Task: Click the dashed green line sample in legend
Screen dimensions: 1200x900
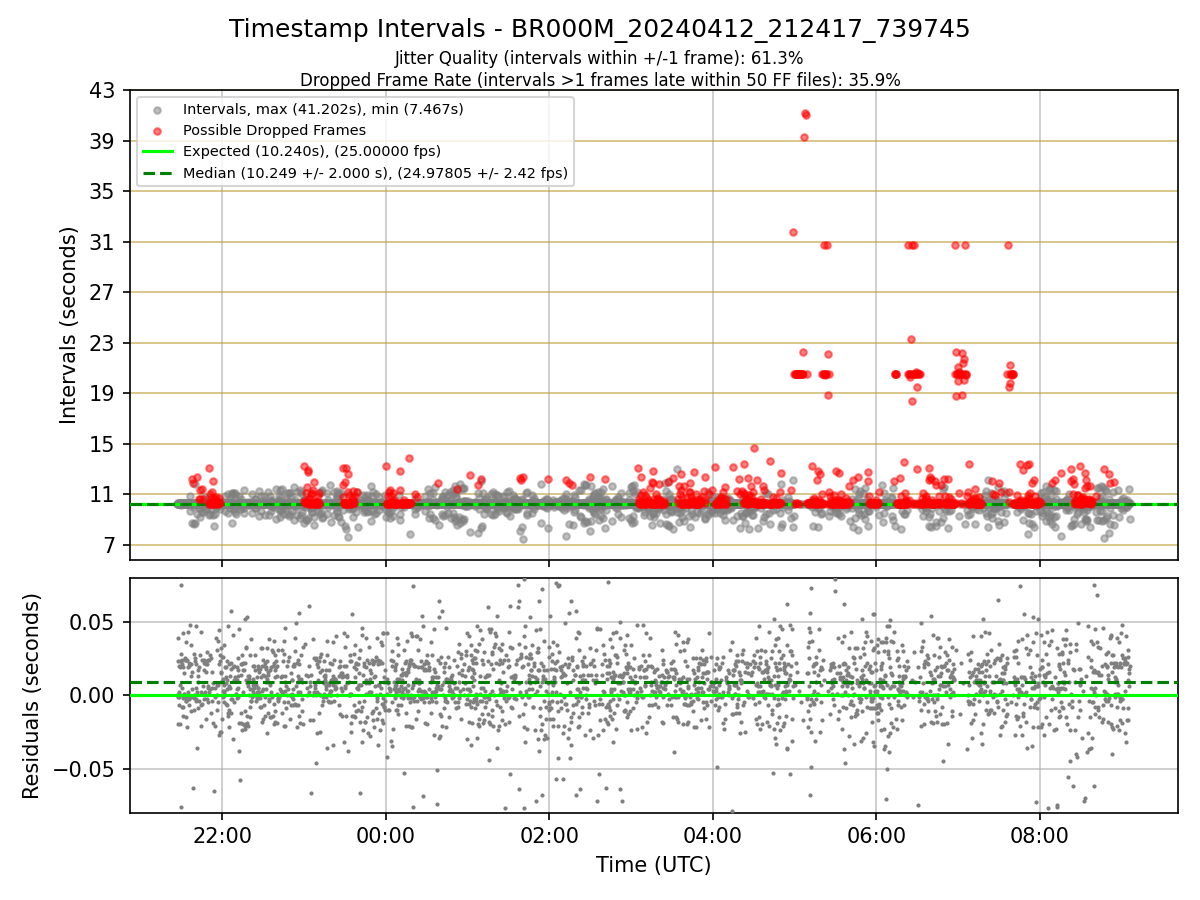Action: (x=157, y=173)
